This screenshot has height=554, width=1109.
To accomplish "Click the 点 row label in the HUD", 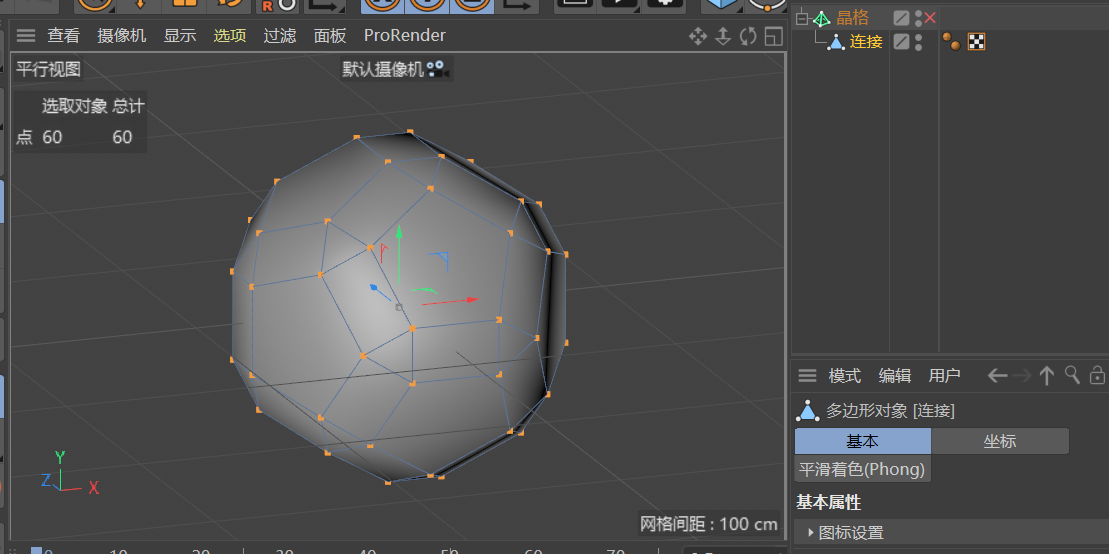I will [x=24, y=137].
